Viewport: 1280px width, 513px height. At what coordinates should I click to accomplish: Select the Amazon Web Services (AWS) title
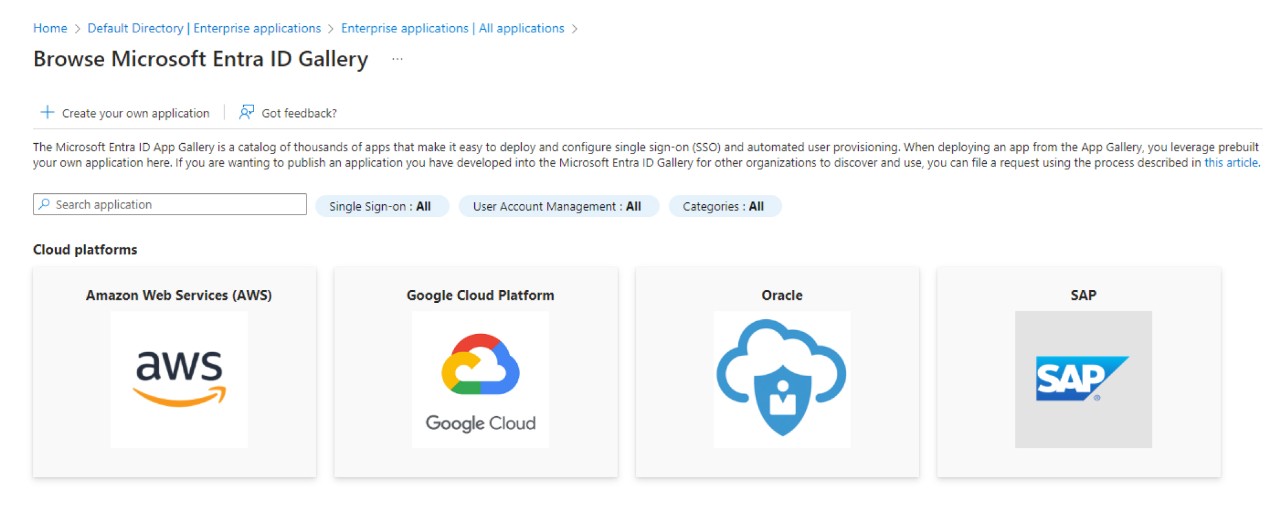pos(179,295)
